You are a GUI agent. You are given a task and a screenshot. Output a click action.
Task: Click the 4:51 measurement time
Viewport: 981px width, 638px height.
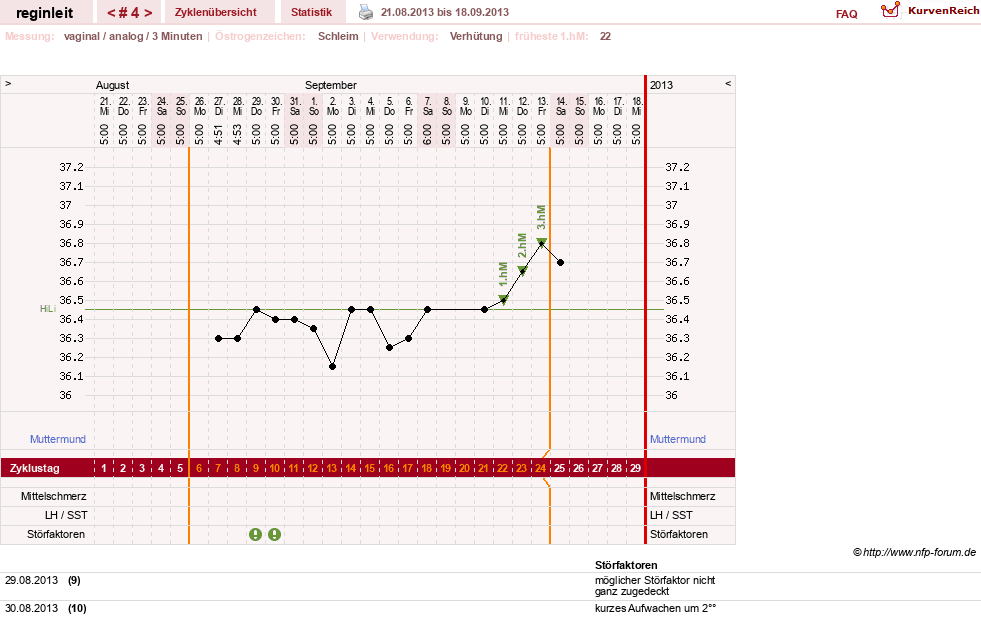218,134
